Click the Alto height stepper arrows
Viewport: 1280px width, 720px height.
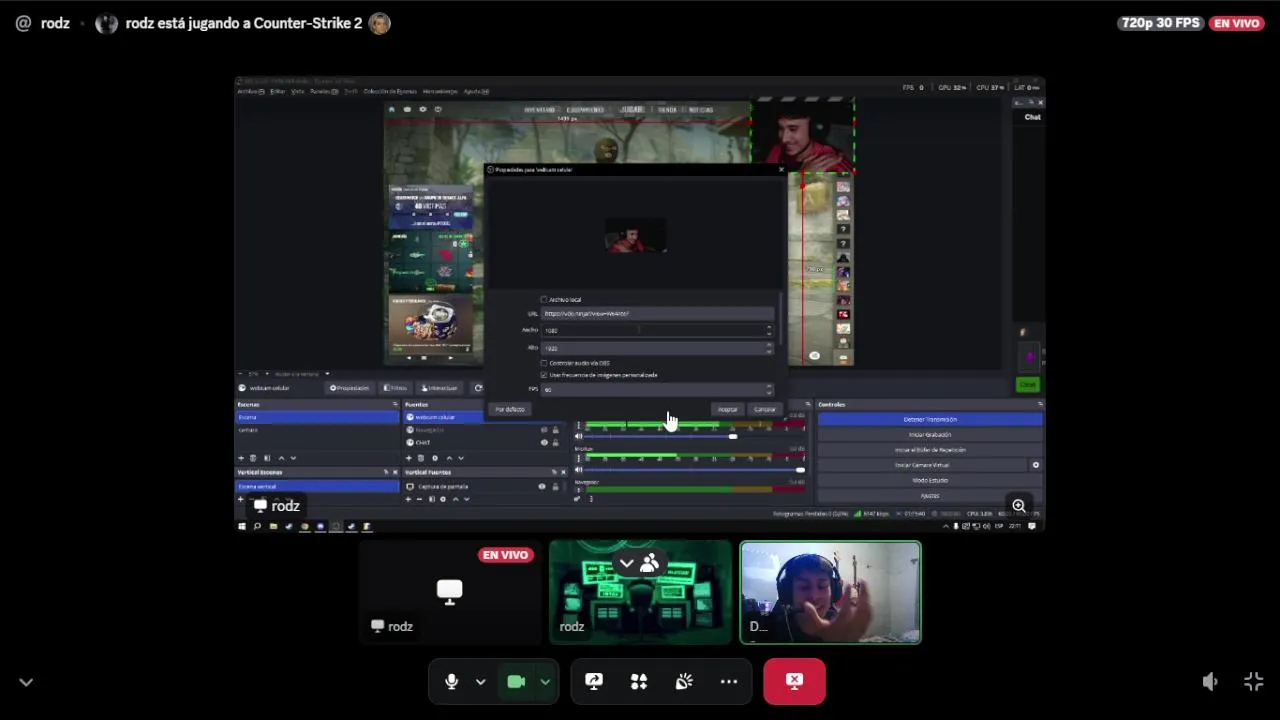[769, 348]
